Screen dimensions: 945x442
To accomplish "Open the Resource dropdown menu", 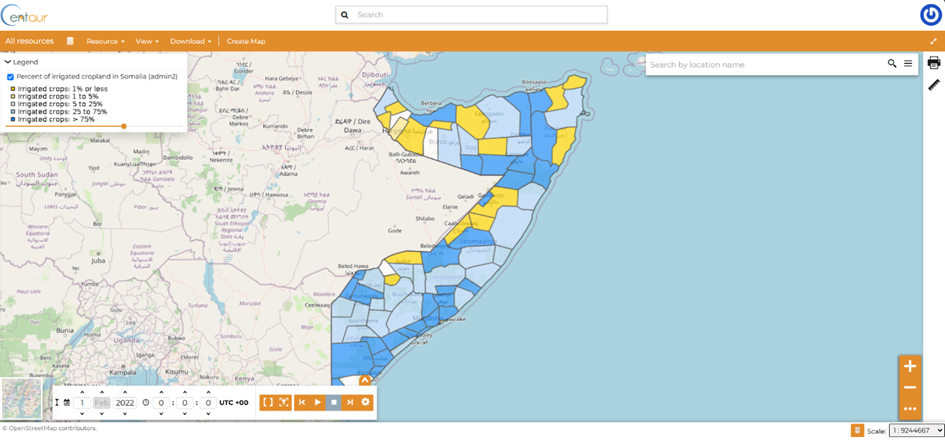I will pos(105,41).
